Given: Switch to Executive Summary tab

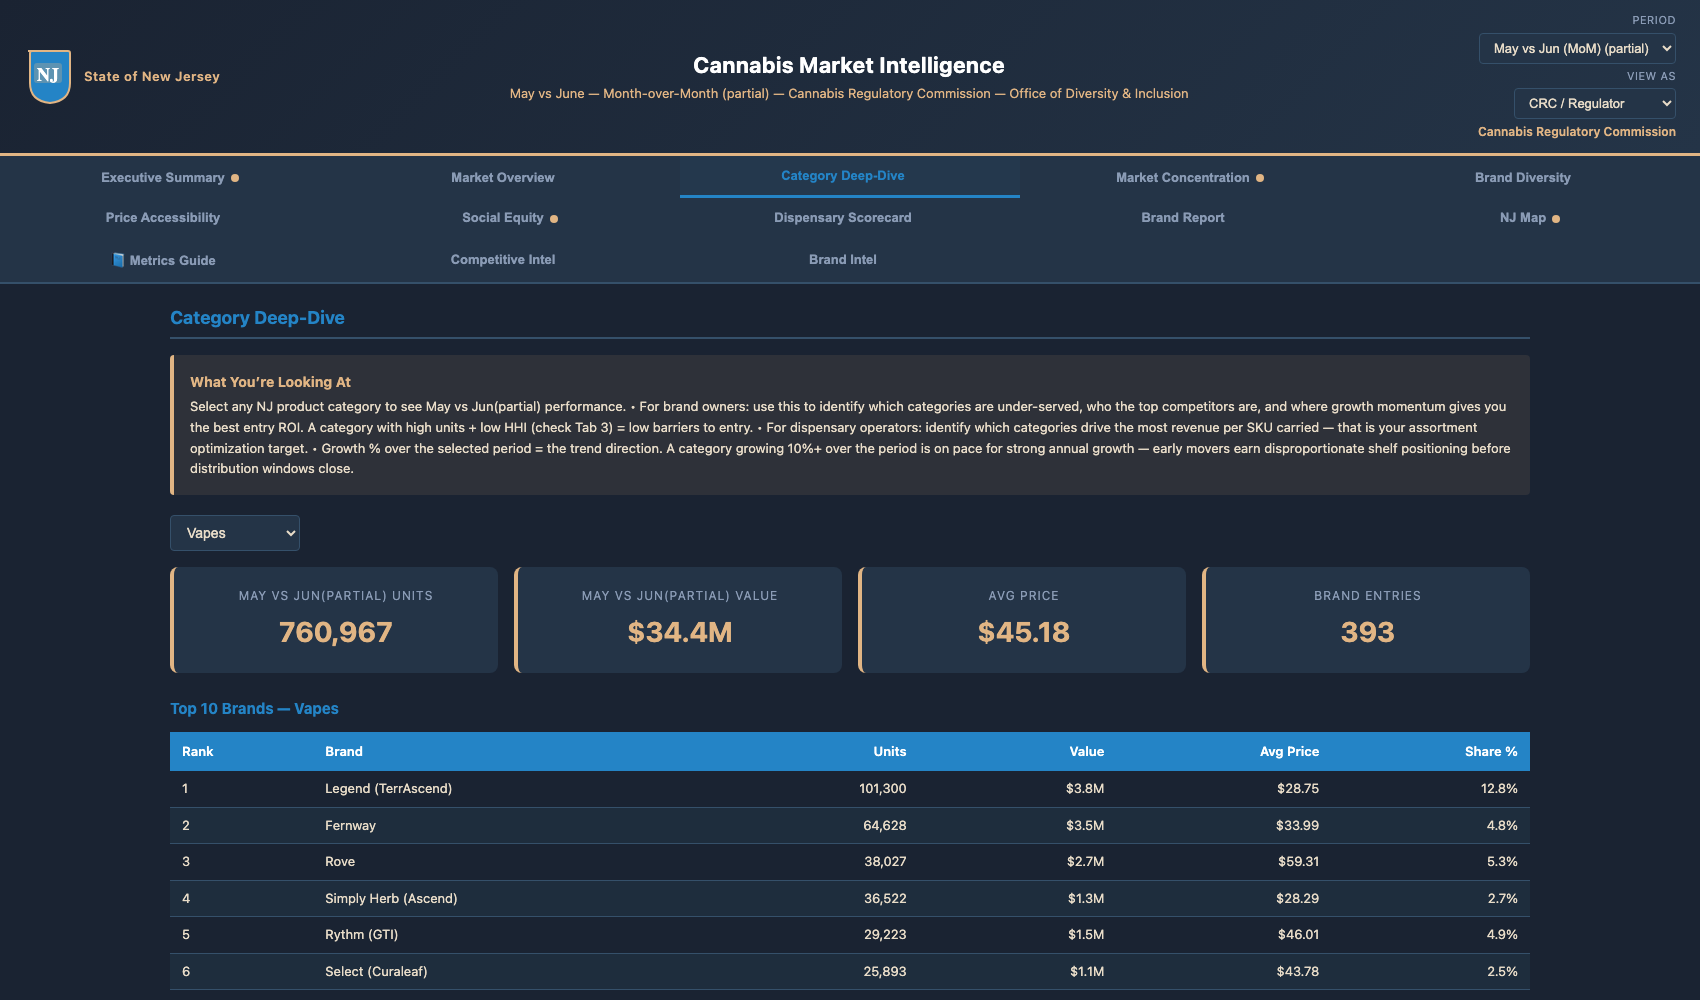Looking at the screenshot, I should coord(170,177).
